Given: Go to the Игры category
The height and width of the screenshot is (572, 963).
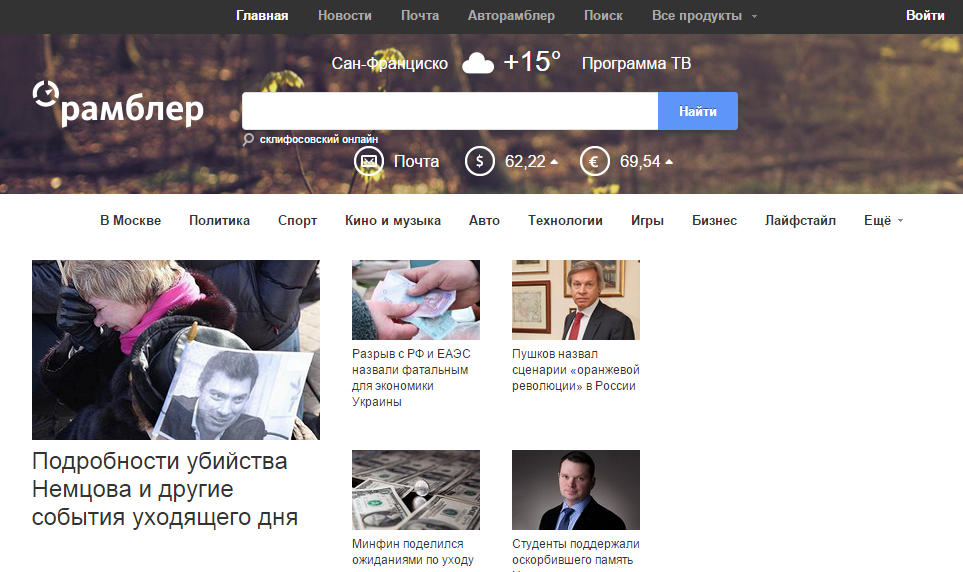Looking at the screenshot, I should point(647,221).
